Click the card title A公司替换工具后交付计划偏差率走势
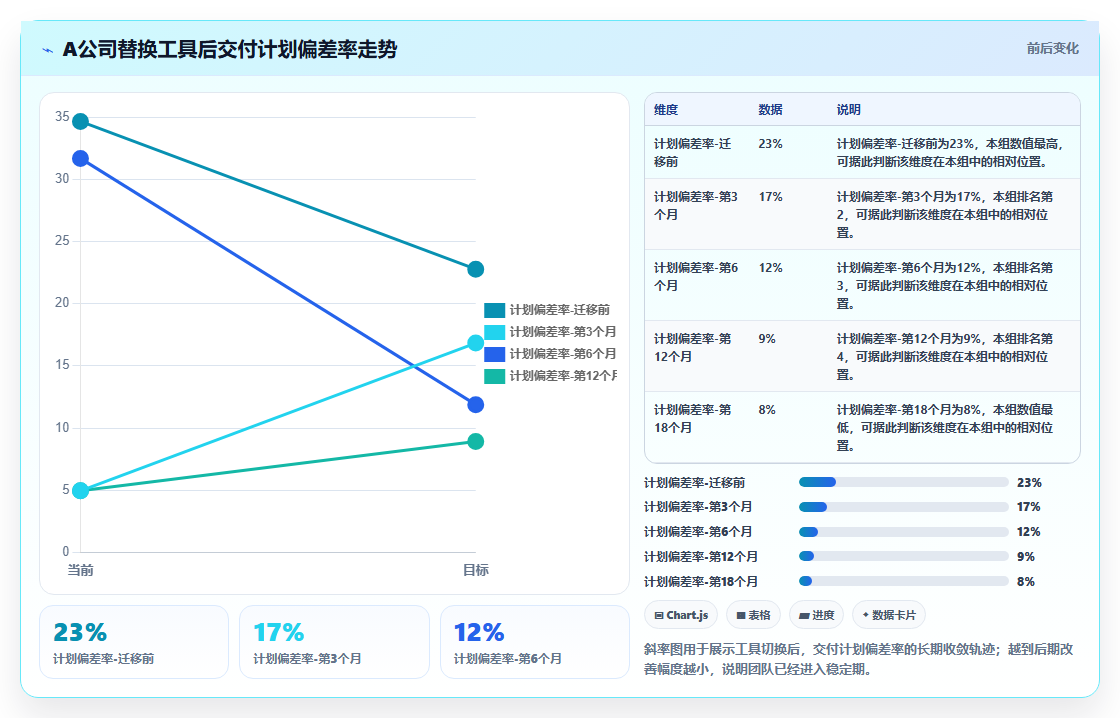The width and height of the screenshot is (1120, 718). pos(229,49)
